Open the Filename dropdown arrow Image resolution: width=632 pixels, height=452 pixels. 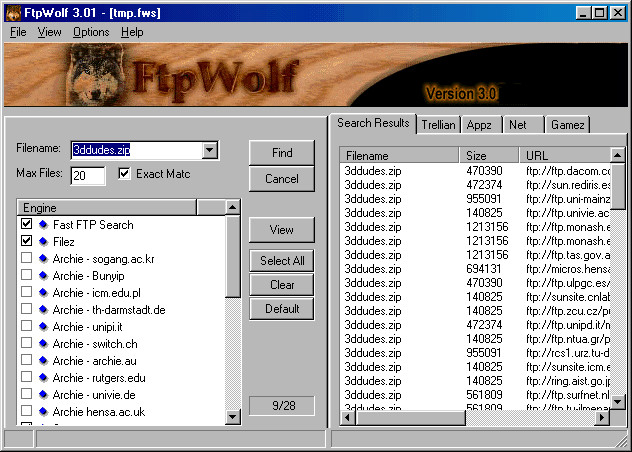[210, 150]
